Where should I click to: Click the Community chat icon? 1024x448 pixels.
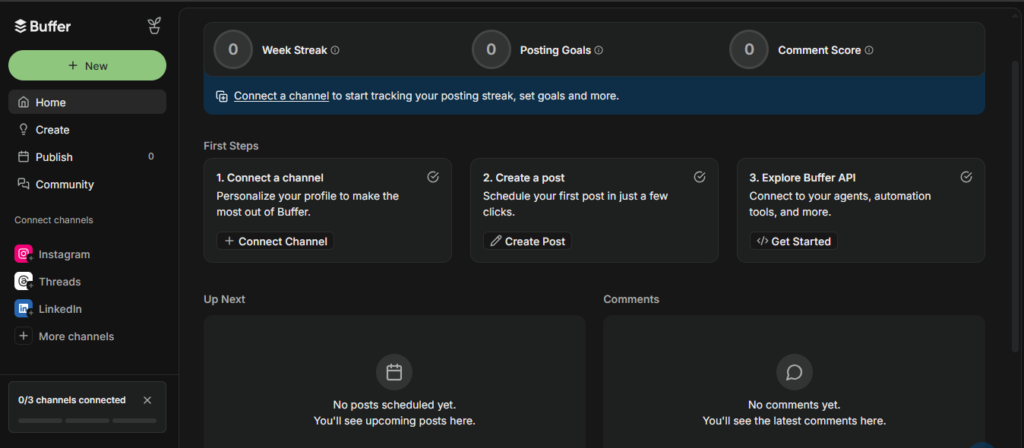pyautogui.click(x=24, y=184)
